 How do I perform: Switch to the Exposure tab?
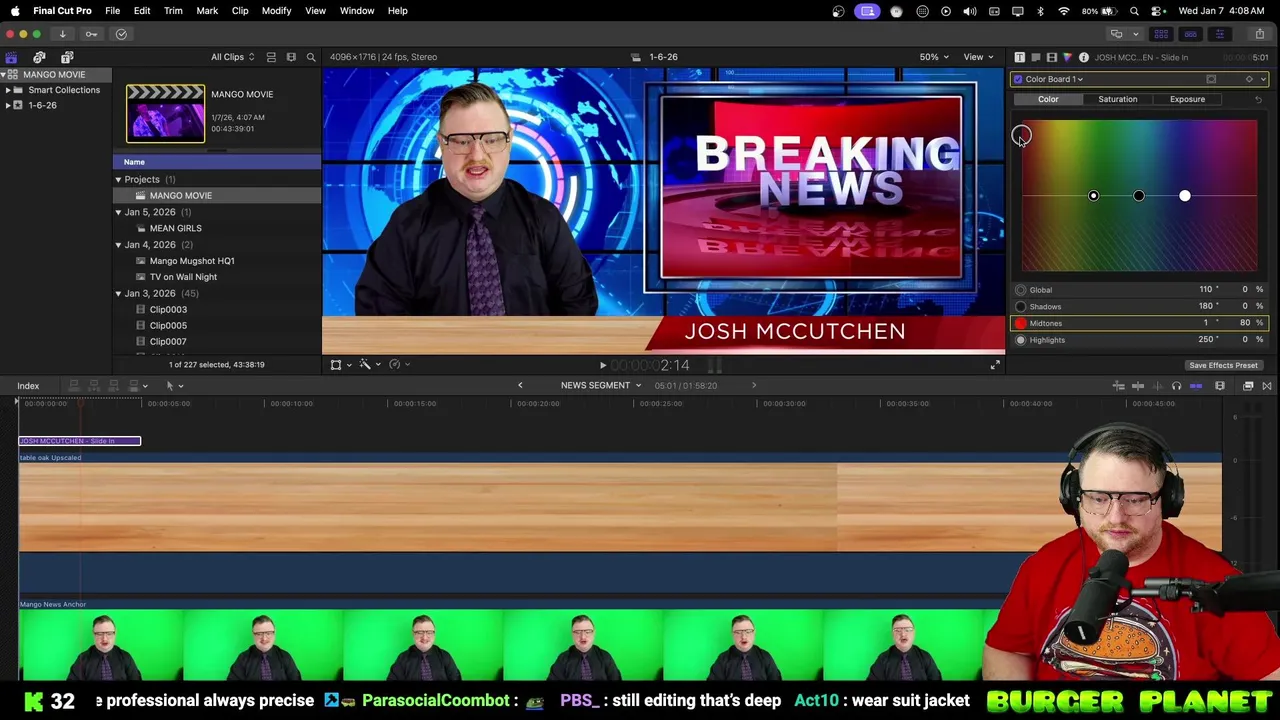[x=1187, y=99]
